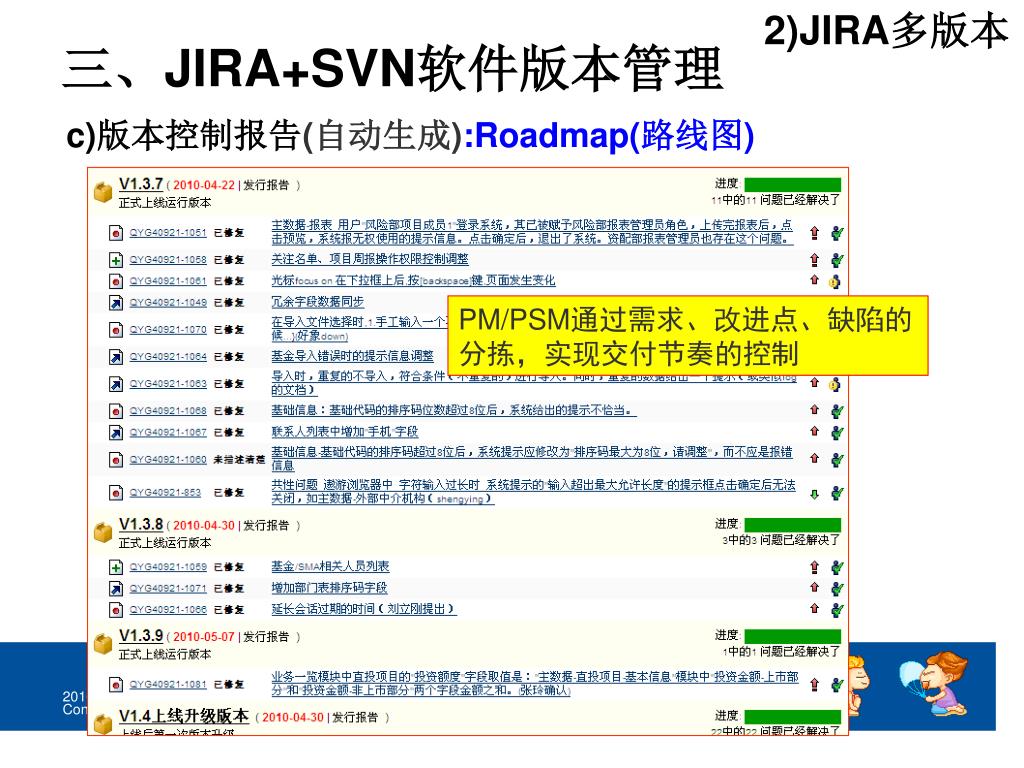Click the green down priority arrow on row QYG40921-853
Image resolution: width=1024 pixels, height=768 pixels.
pyautogui.click(x=814, y=494)
